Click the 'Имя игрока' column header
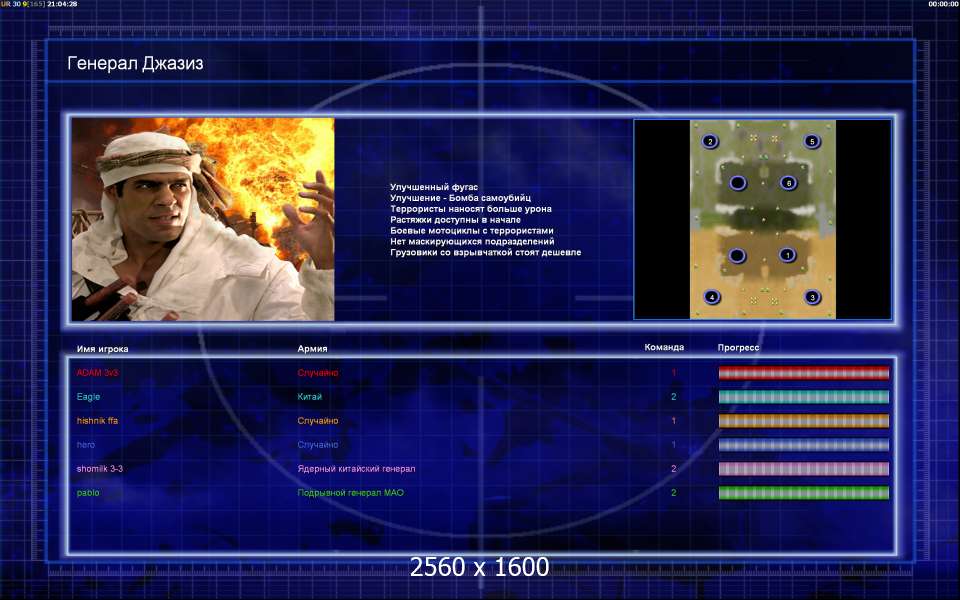 click(x=102, y=349)
